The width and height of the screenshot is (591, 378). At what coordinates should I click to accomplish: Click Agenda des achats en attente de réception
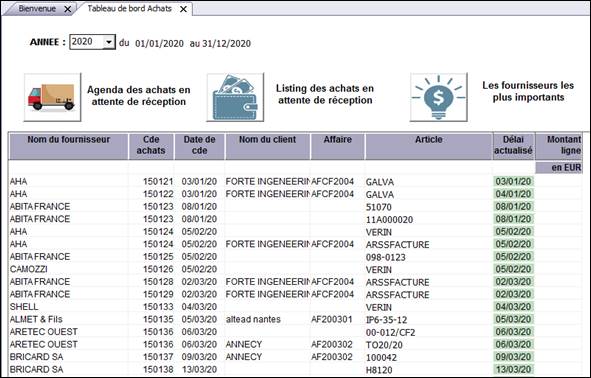coord(139,96)
